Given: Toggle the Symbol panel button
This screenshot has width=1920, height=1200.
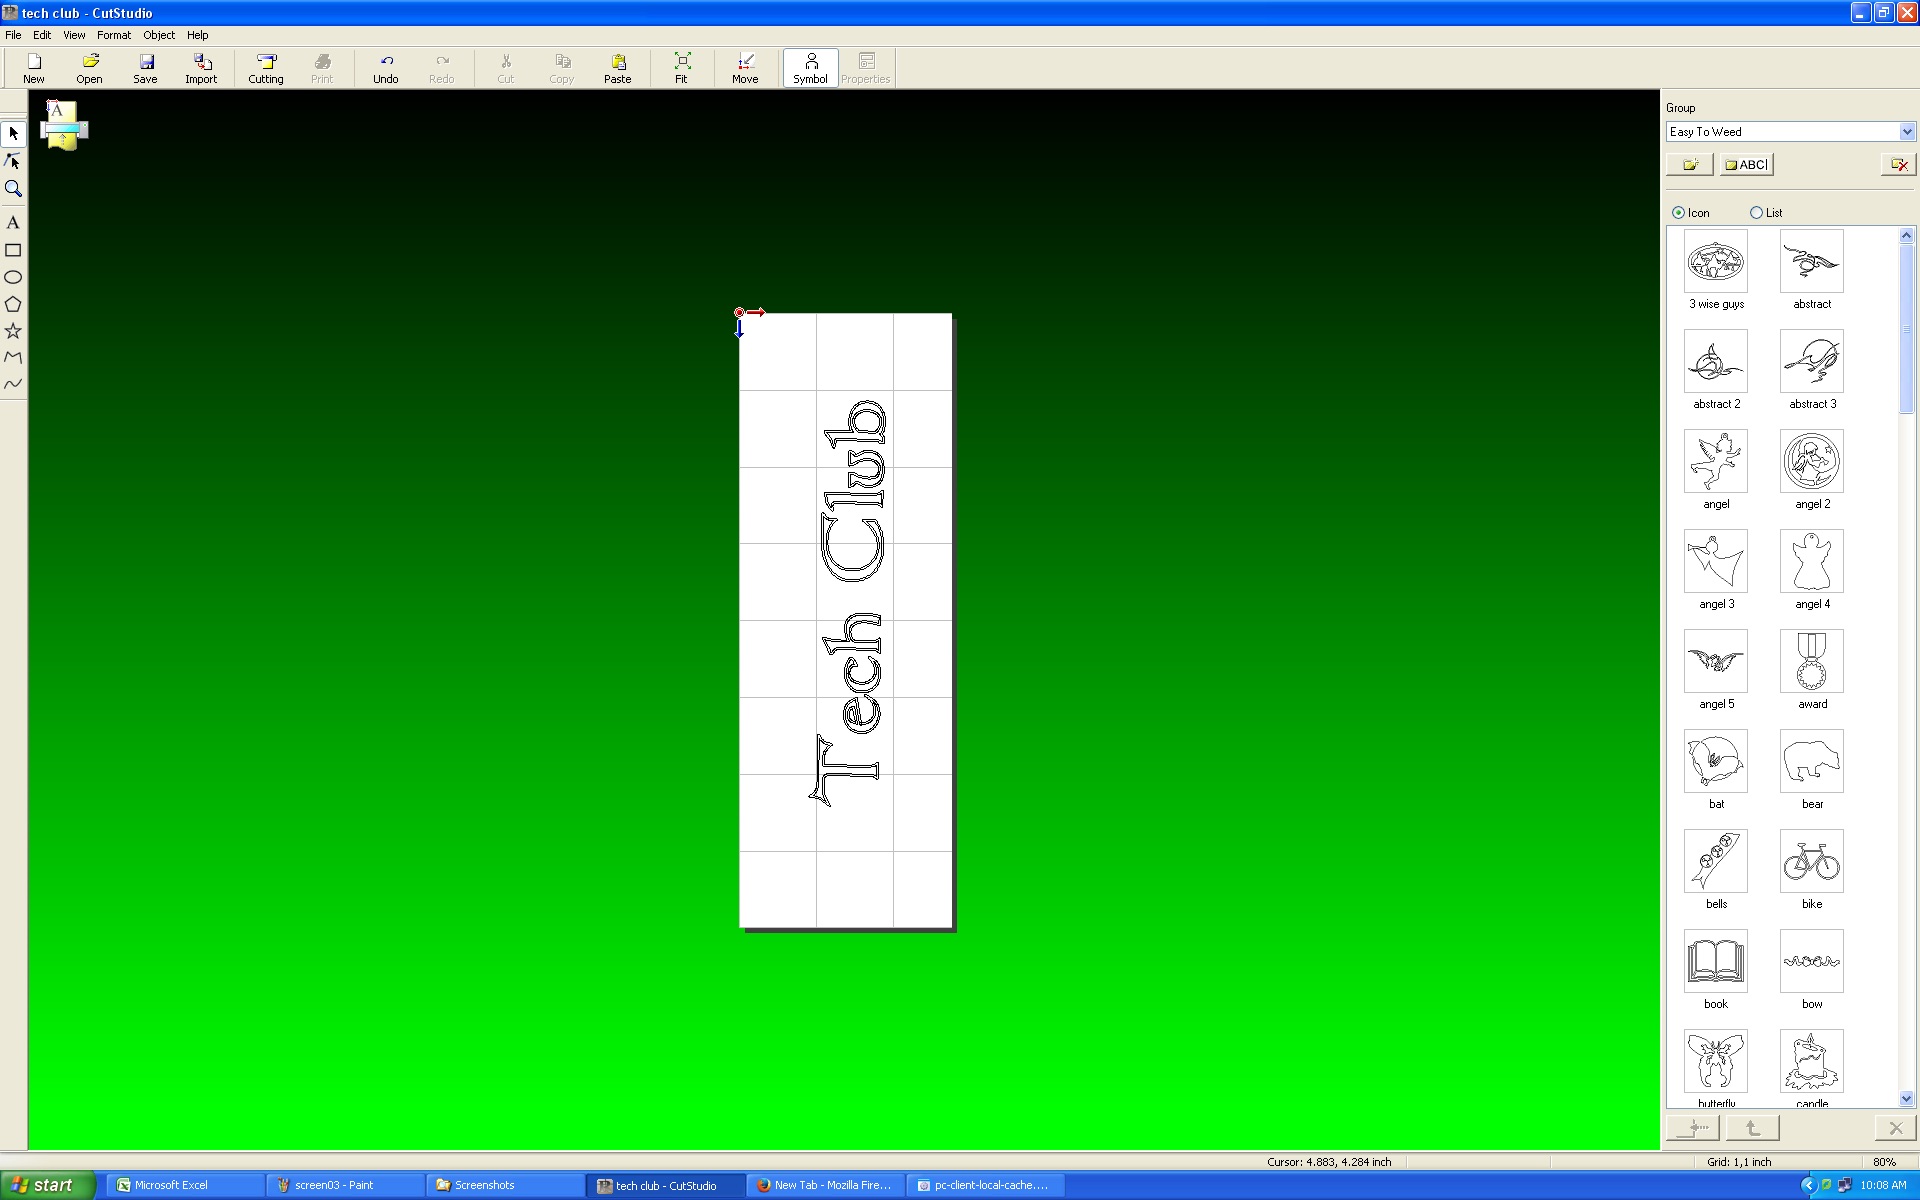Looking at the screenshot, I should pyautogui.click(x=810, y=68).
